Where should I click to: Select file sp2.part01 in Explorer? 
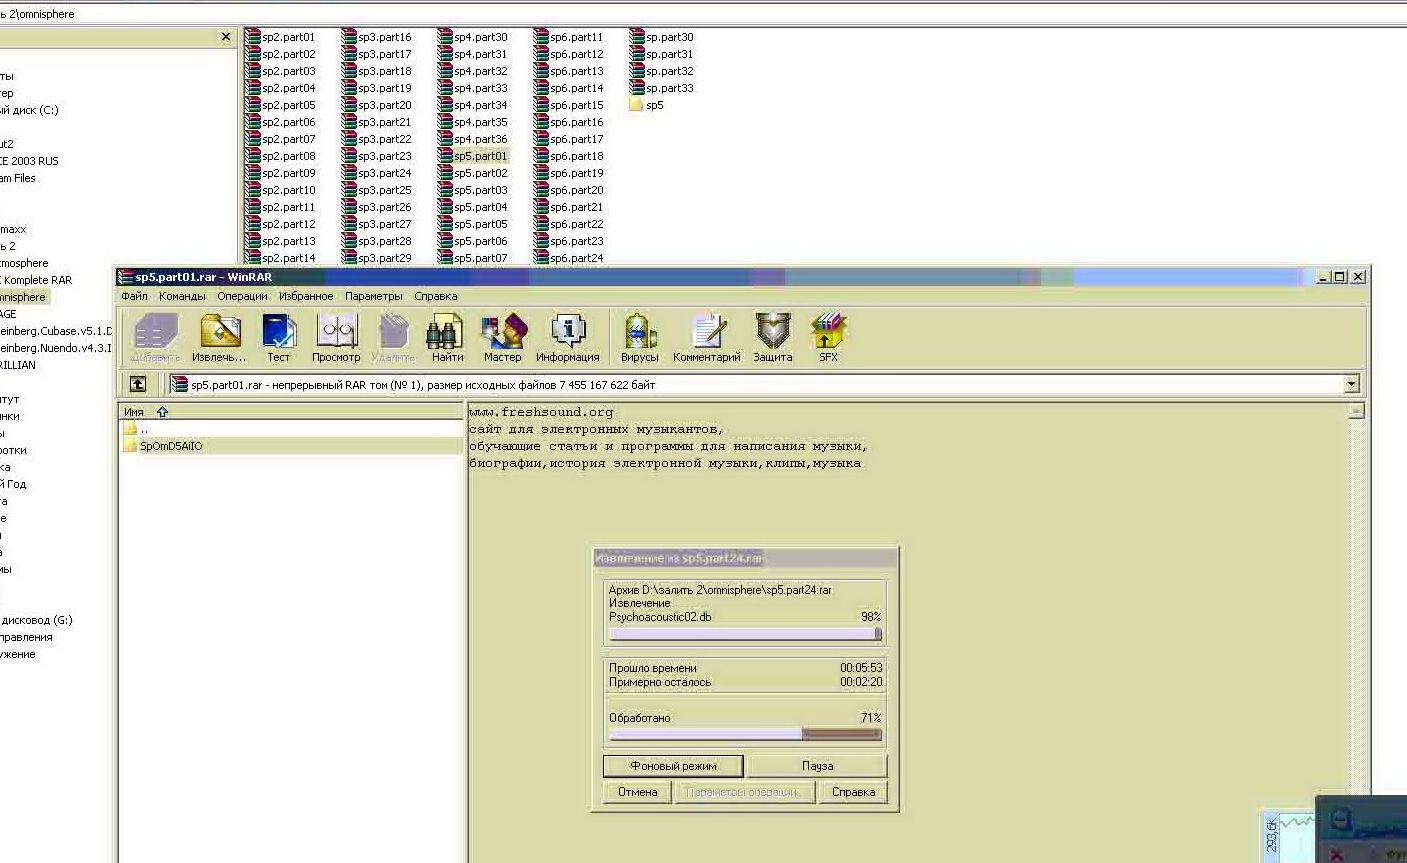click(281, 37)
